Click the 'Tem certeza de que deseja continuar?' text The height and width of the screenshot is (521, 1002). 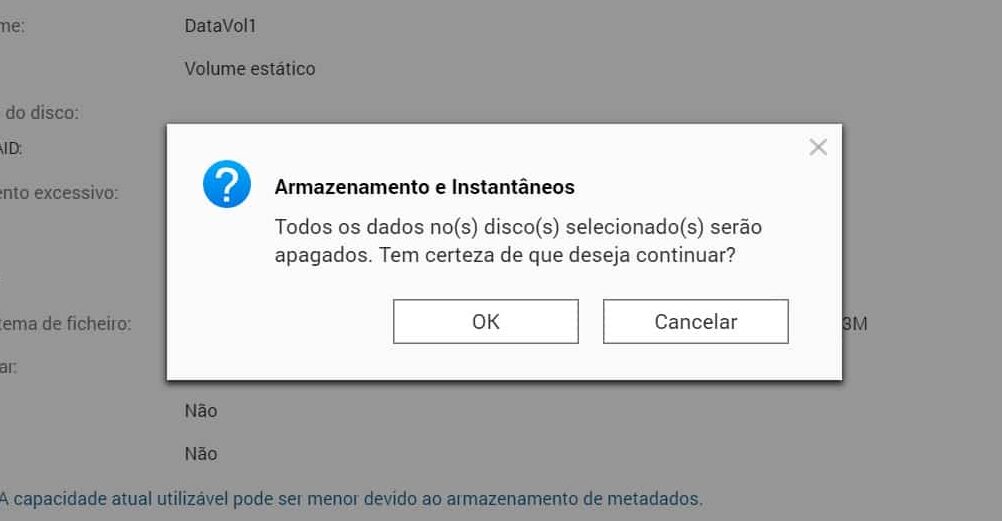click(556, 255)
